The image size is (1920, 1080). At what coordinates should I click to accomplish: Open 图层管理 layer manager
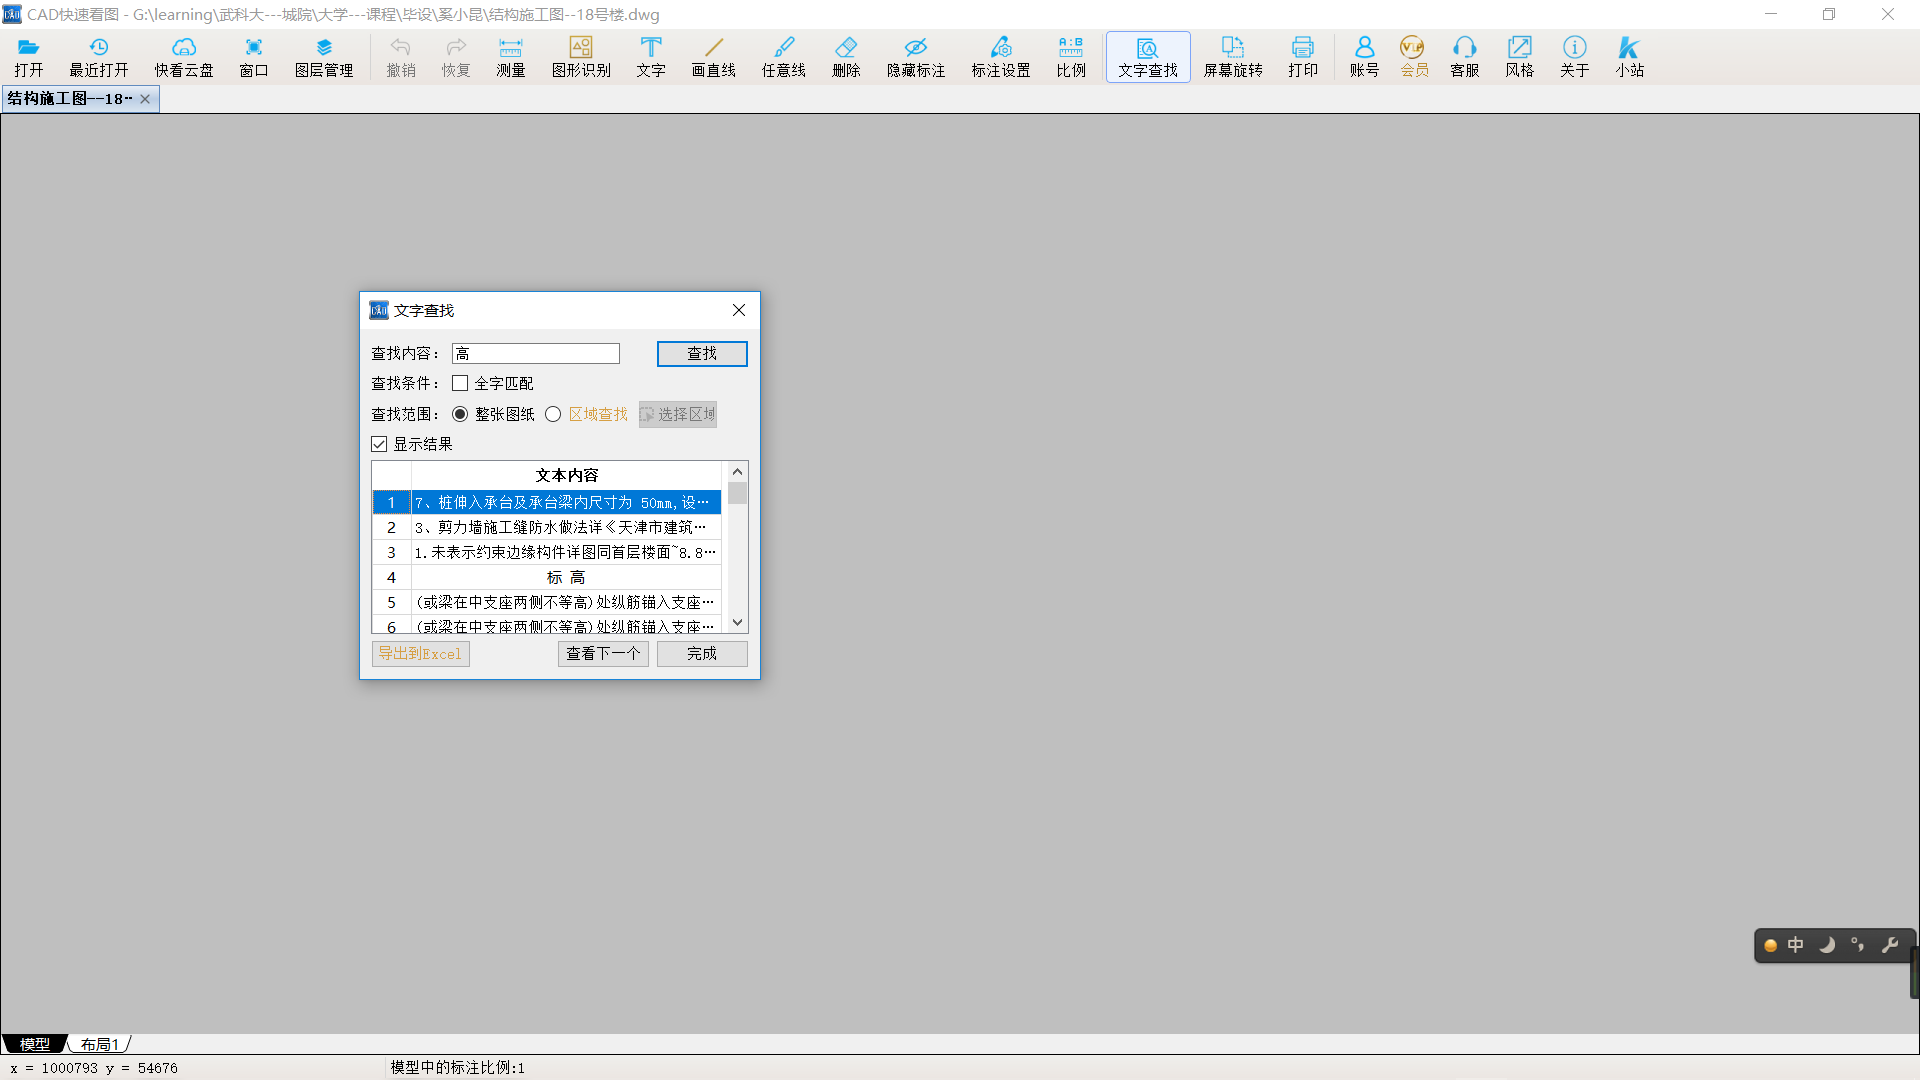coord(324,57)
